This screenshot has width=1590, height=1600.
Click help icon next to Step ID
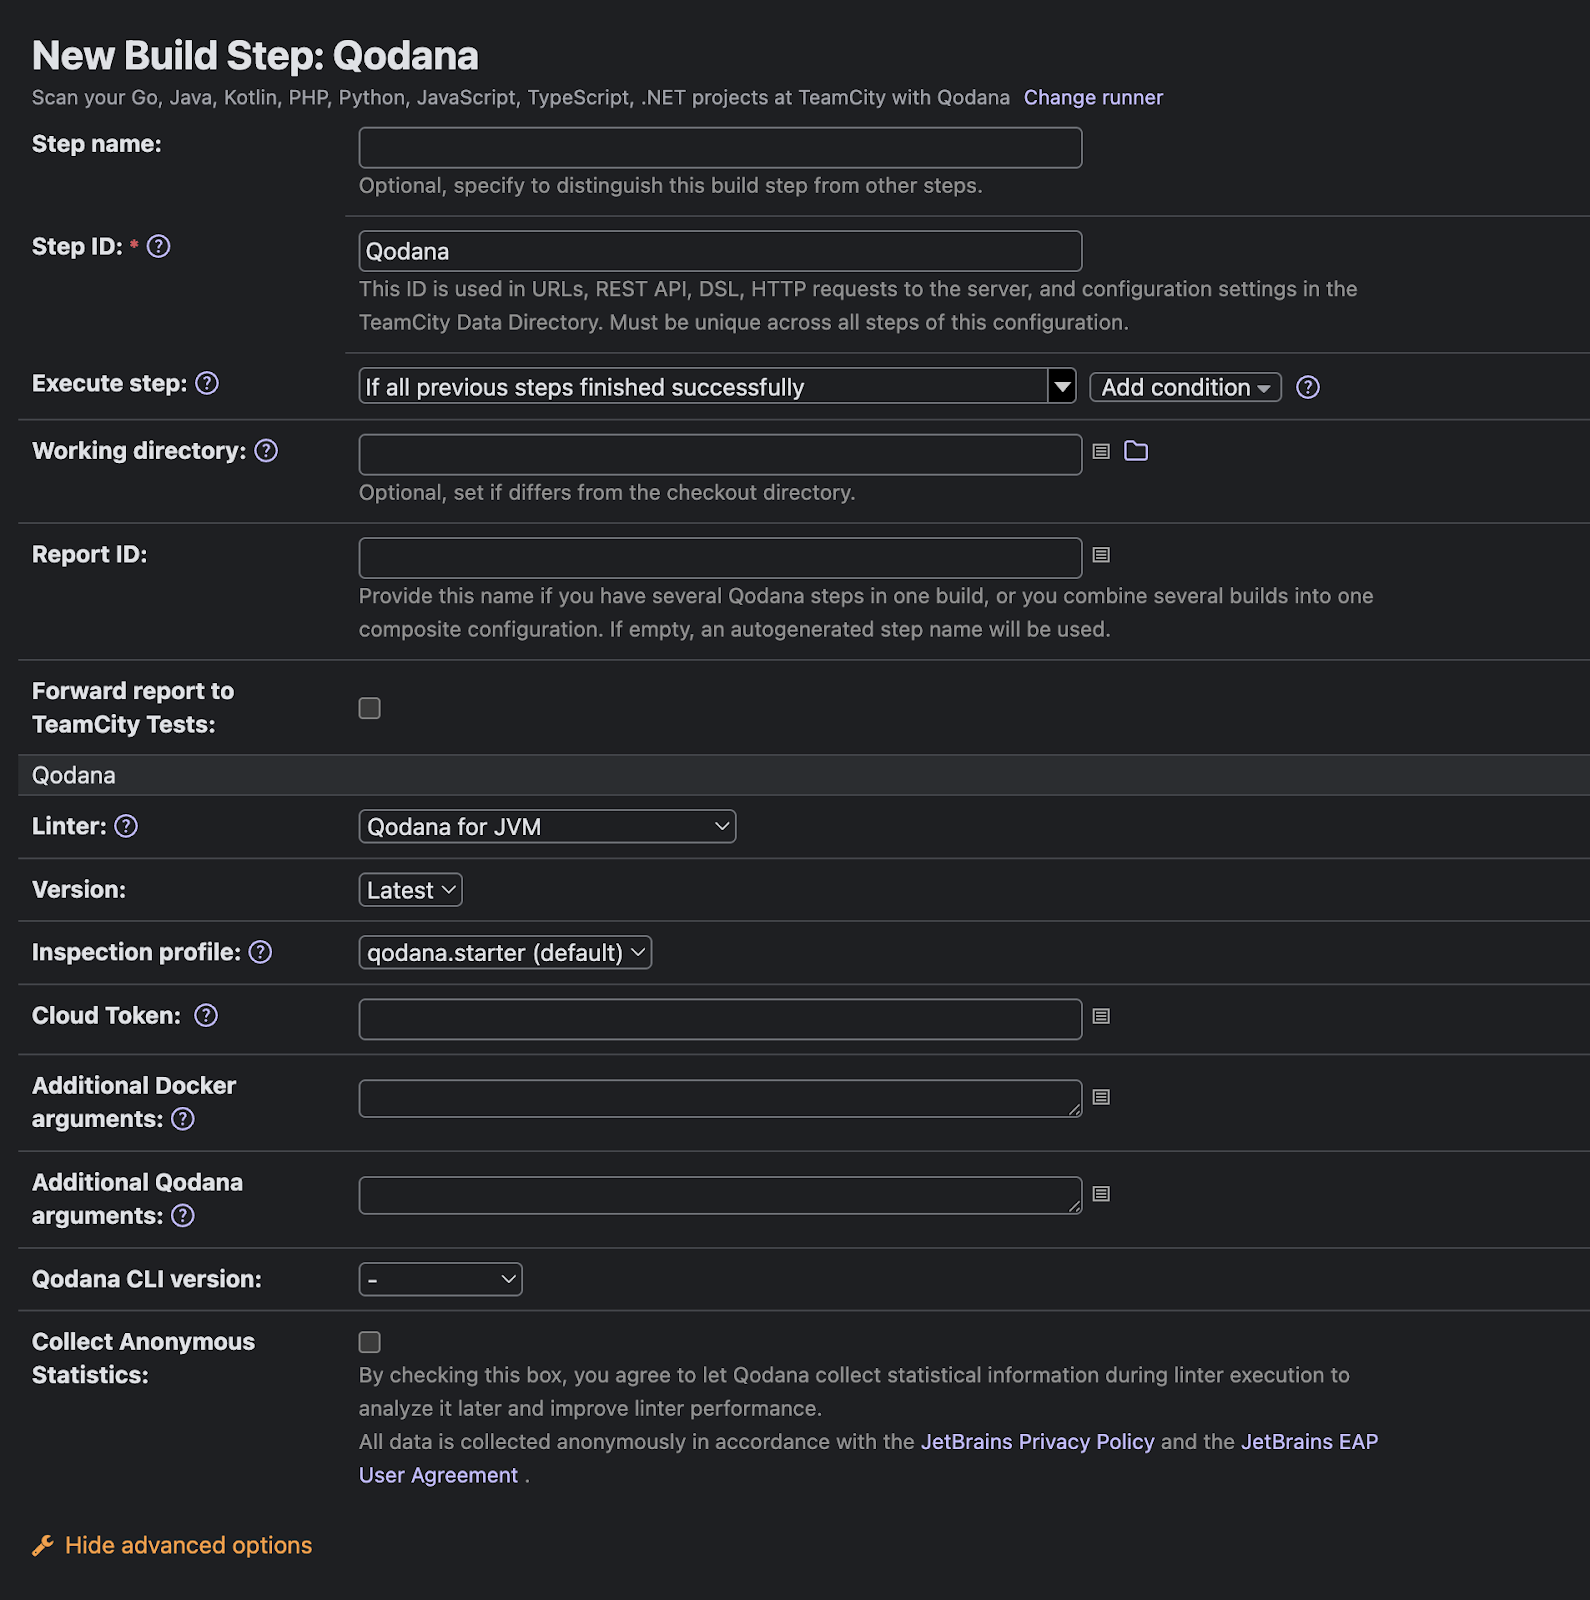click(158, 247)
